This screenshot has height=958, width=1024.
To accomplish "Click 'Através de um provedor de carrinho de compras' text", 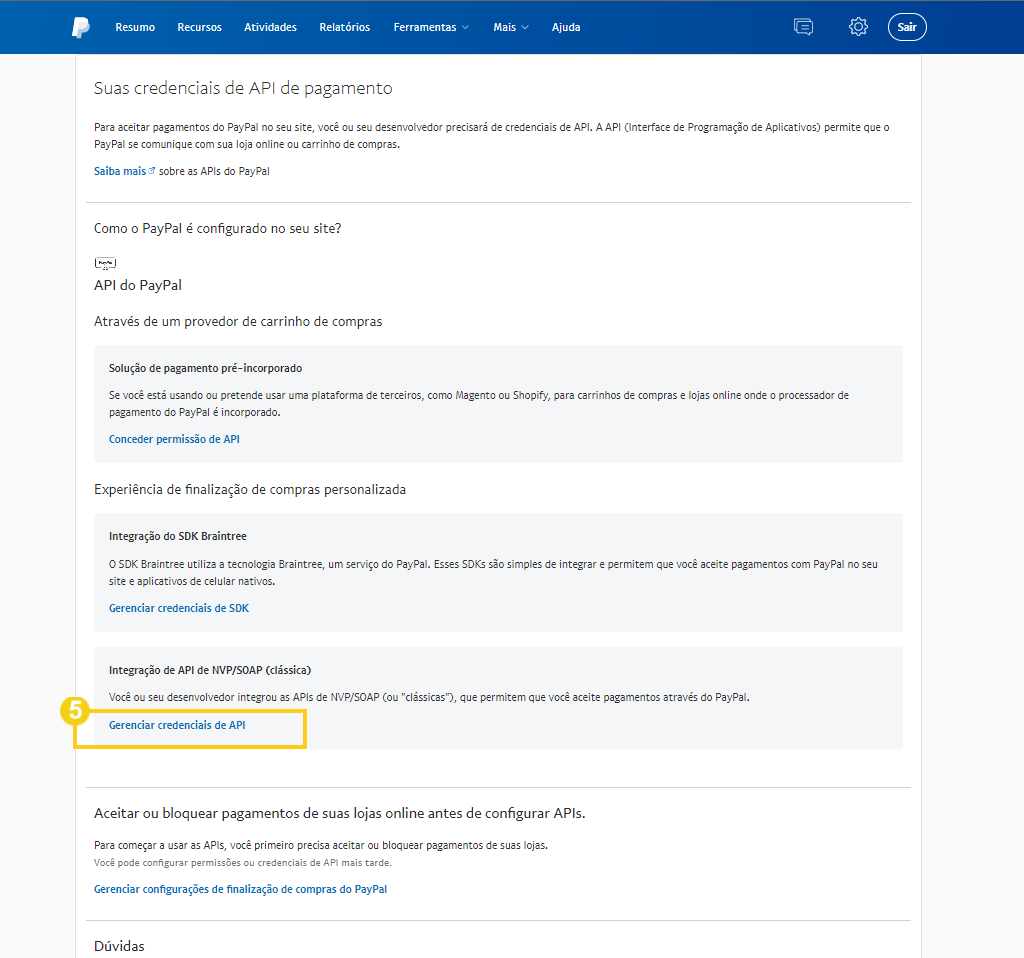I will click(x=238, y=321).
